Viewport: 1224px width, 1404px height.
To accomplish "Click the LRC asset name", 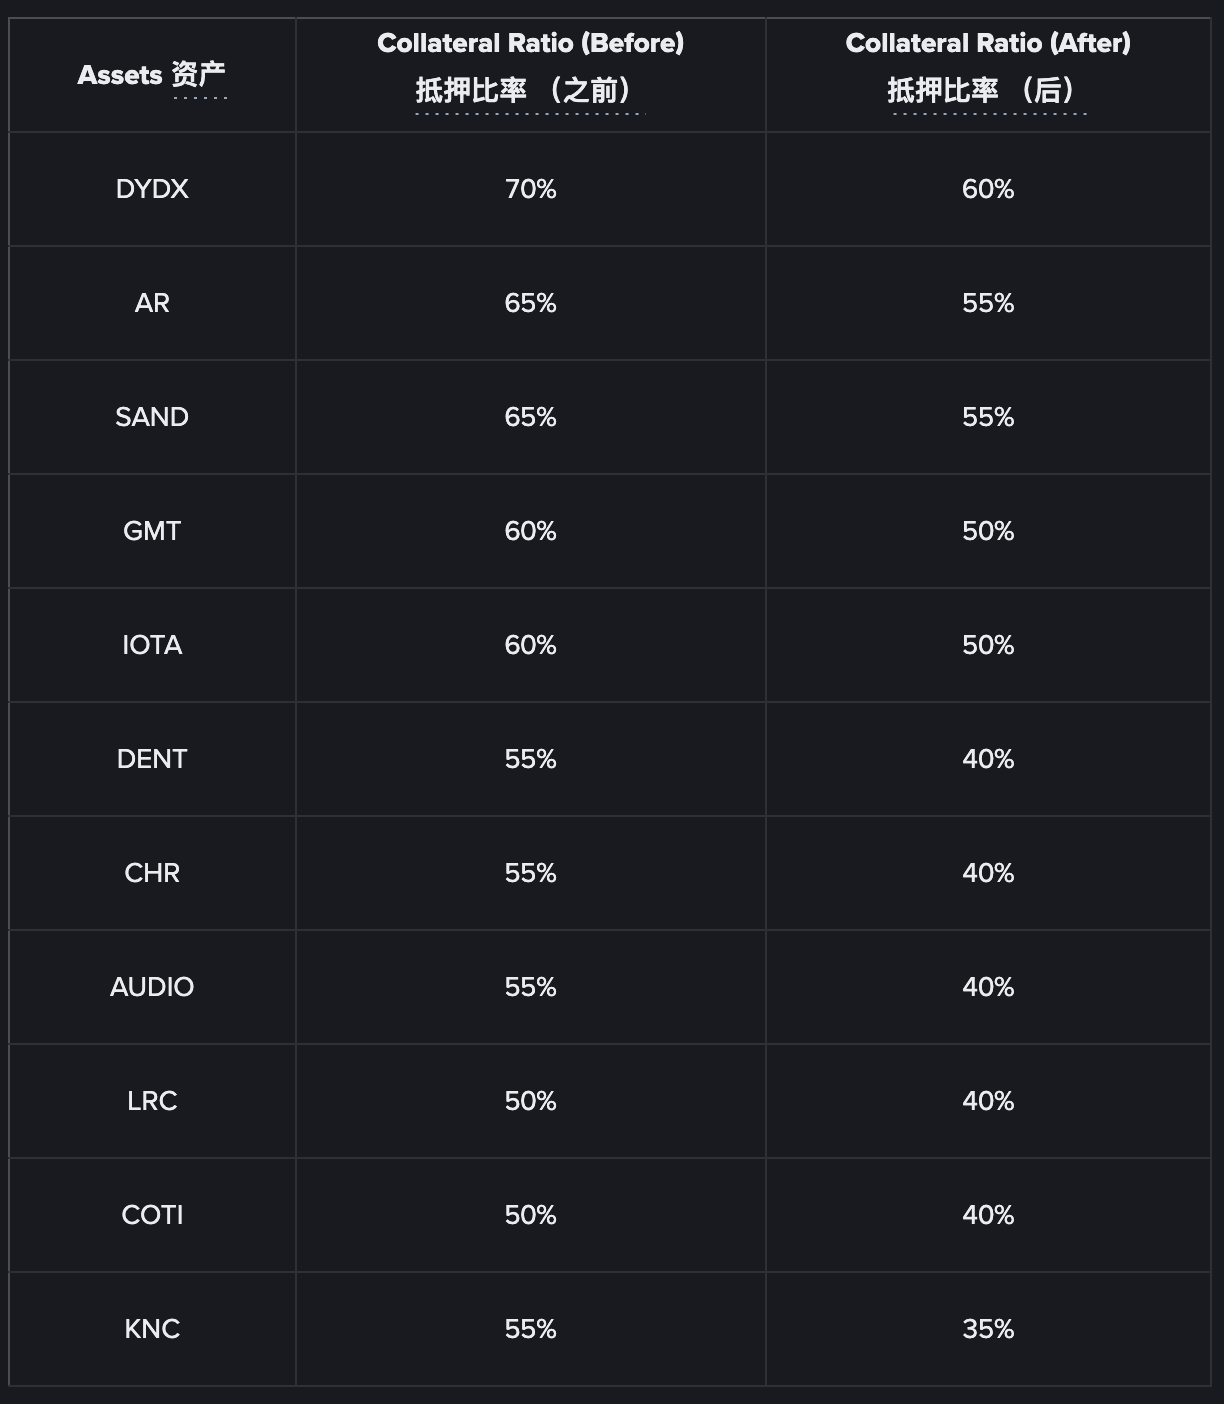I will tap(152, 1101).
